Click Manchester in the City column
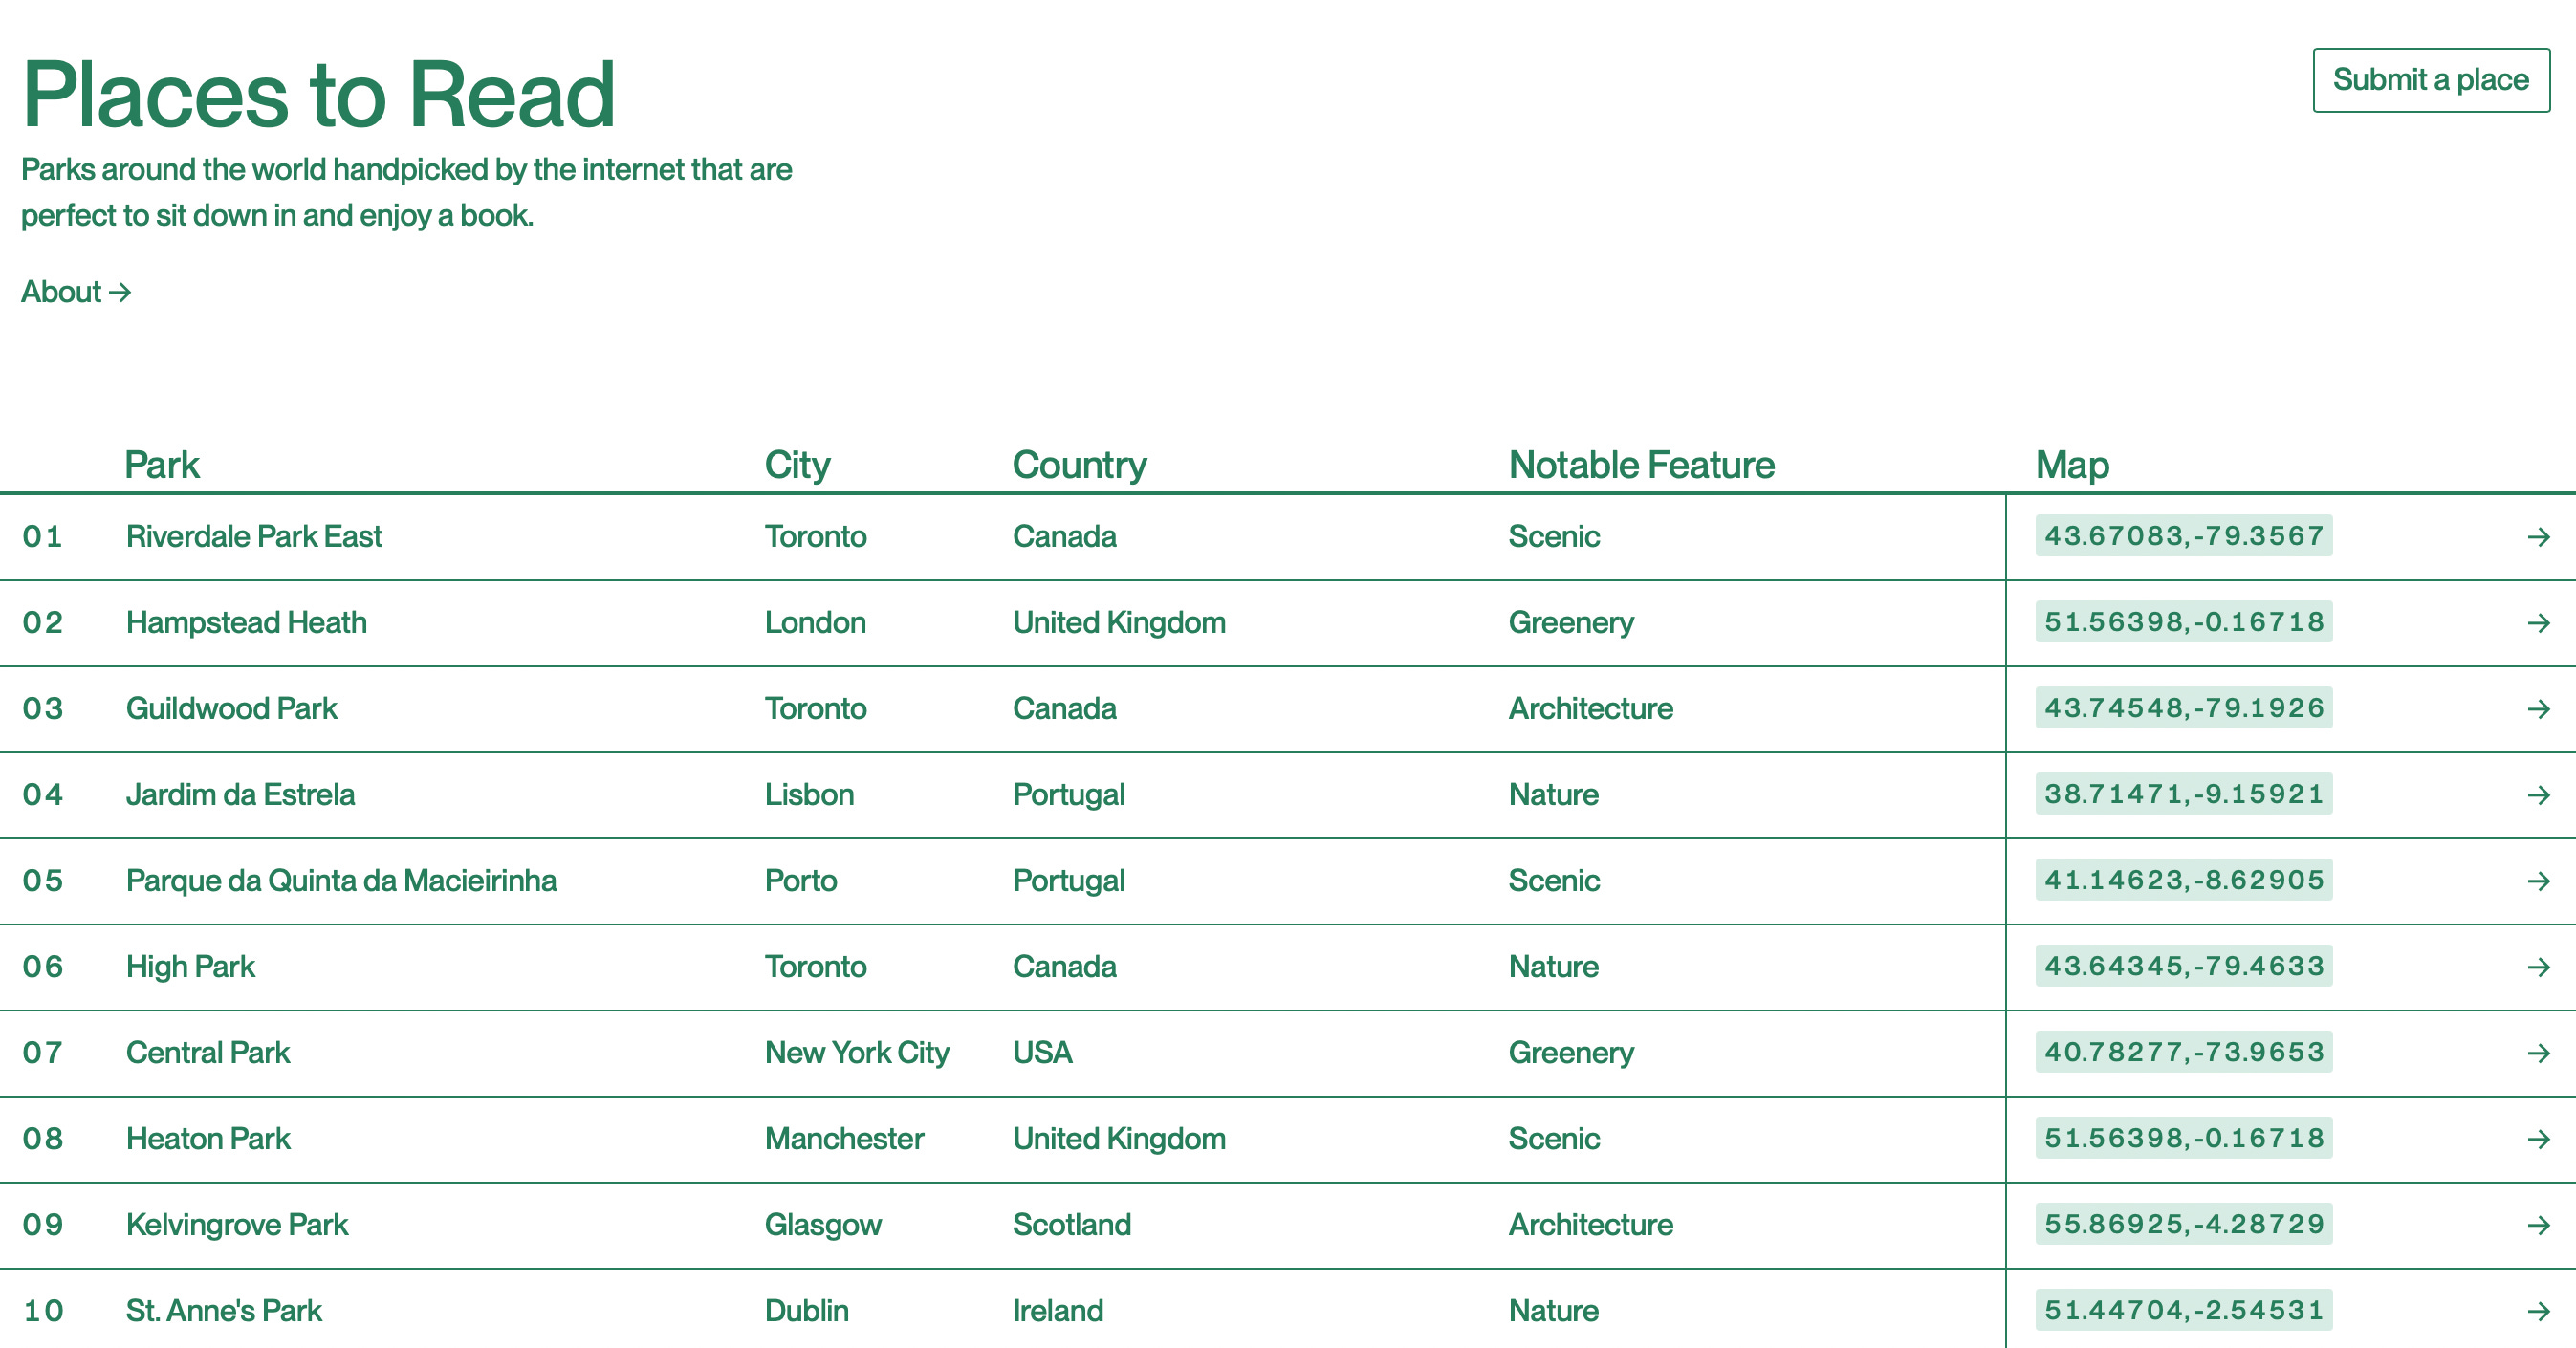 click(x=844, y=1139)
